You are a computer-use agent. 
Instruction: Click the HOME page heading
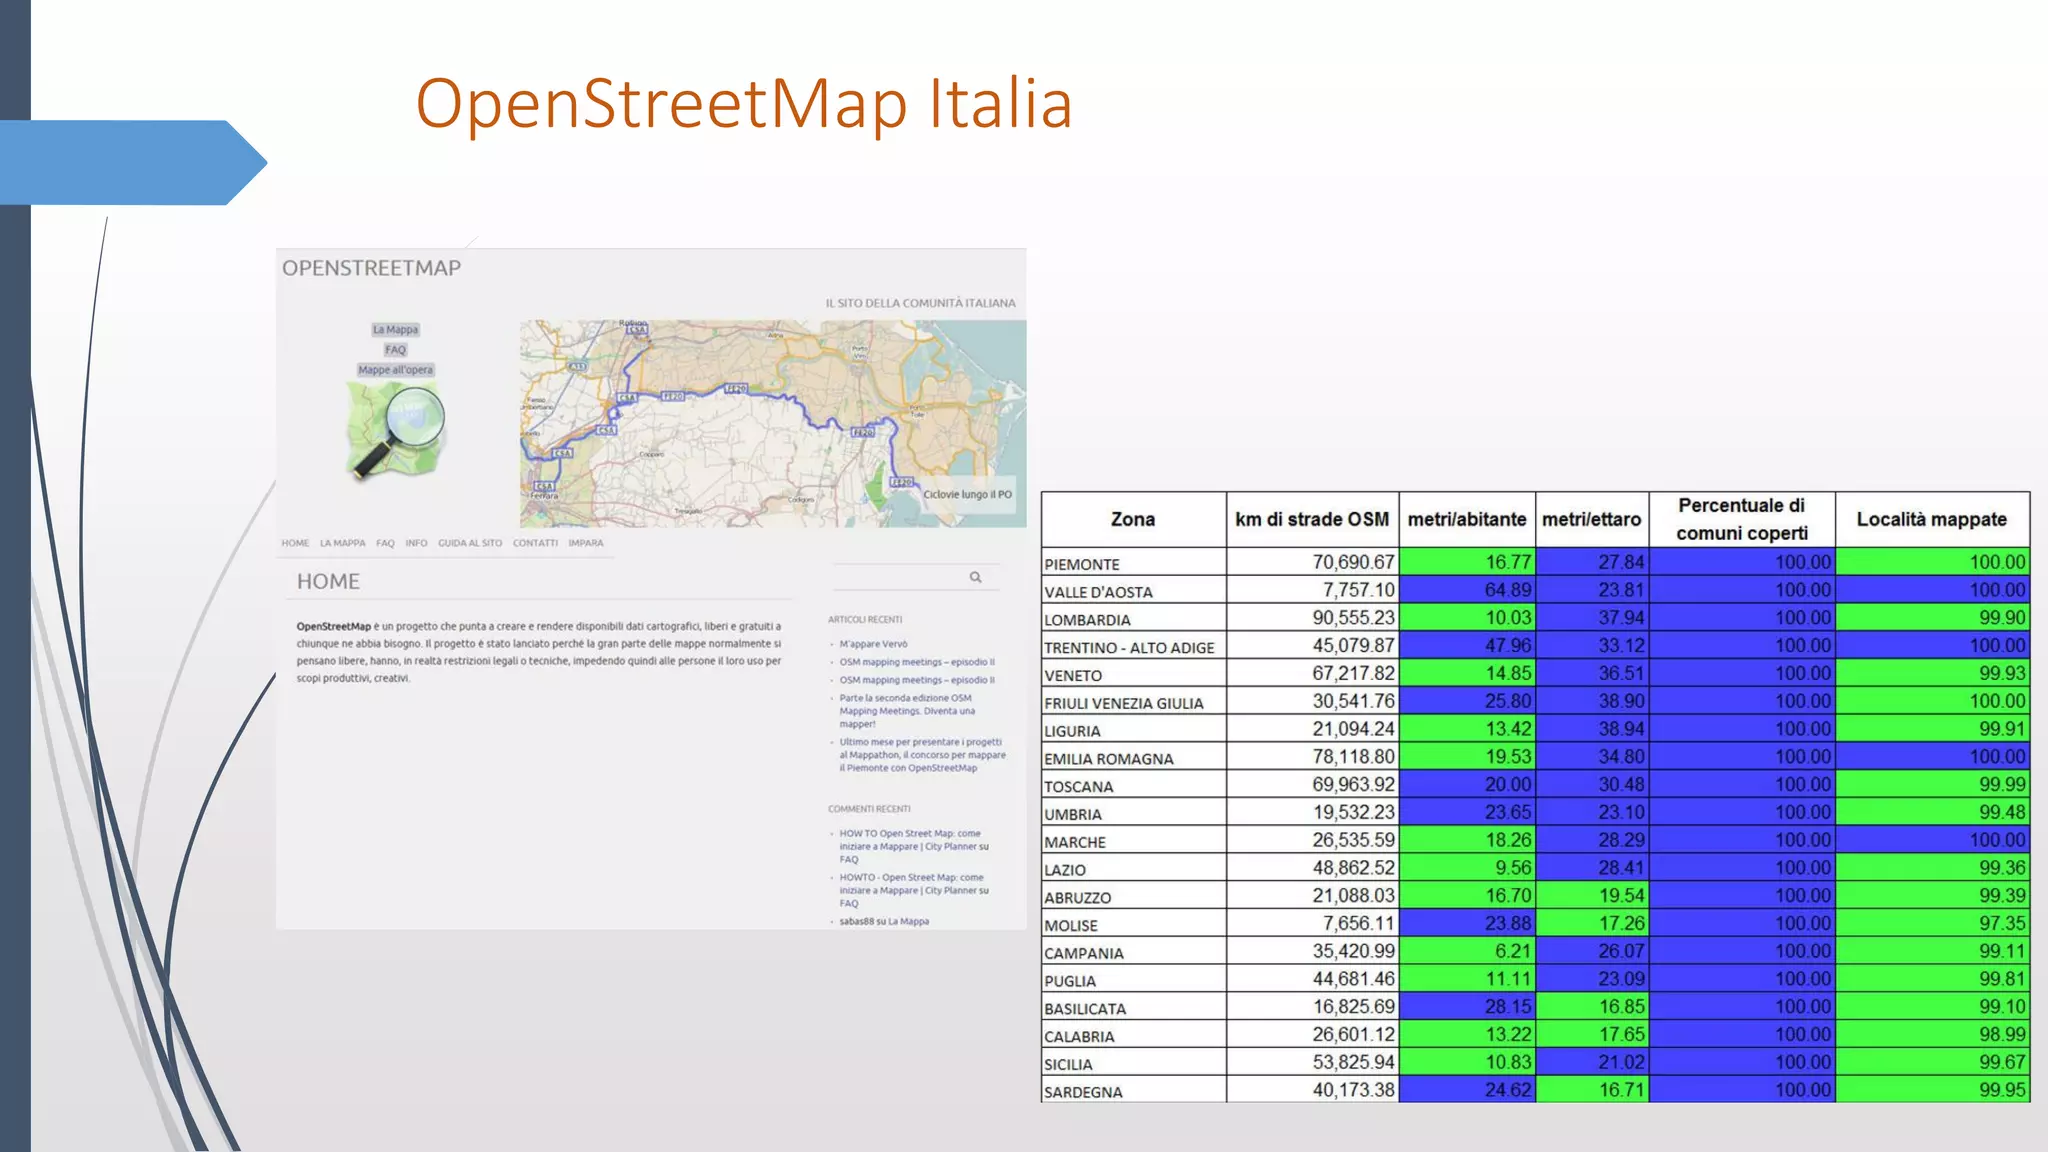pos(328,581)
